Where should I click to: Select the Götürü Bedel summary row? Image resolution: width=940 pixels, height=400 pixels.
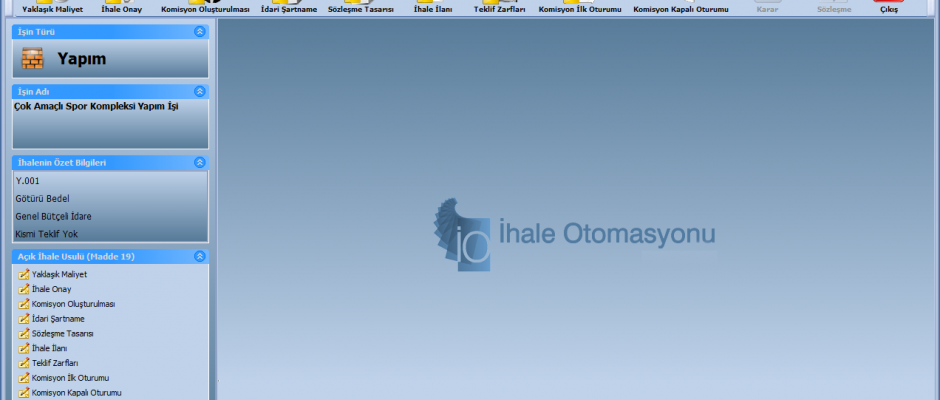43,199
